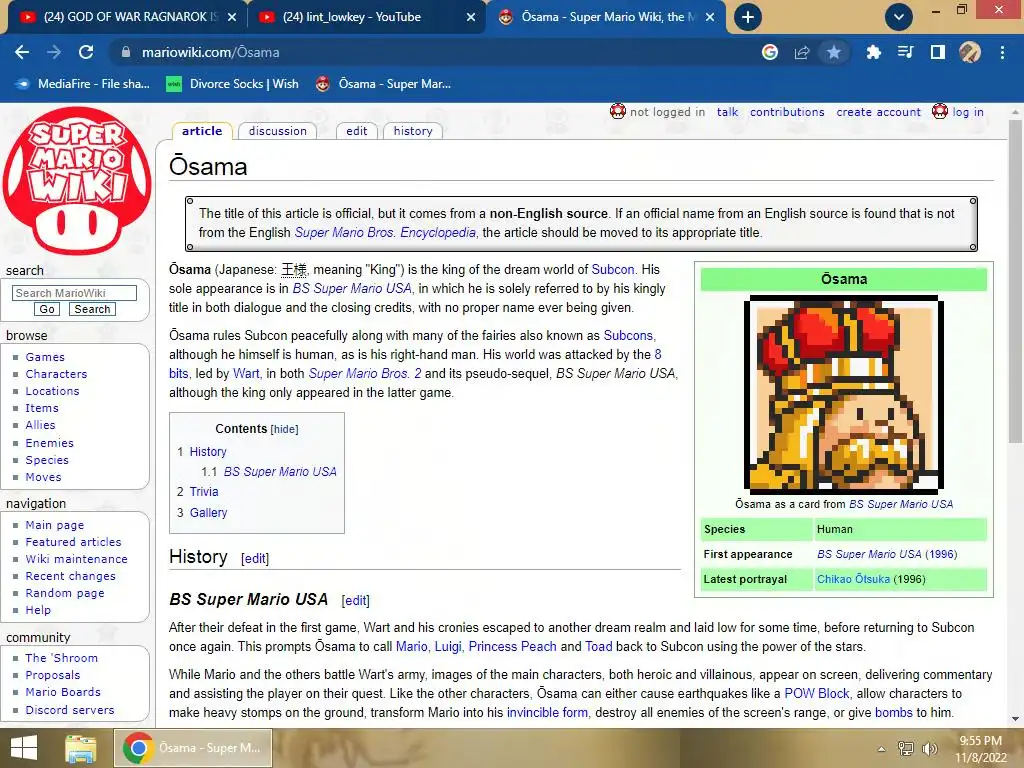Click create account link
1024x768 pixels.
tap(878, 112)
